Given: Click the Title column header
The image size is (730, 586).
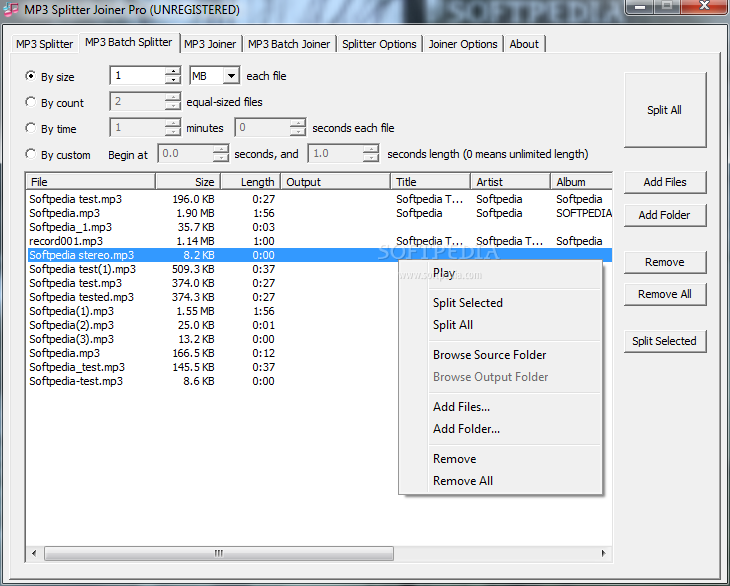Looking at the screenshot, I should pyautogui.click(x=431, y=182).
